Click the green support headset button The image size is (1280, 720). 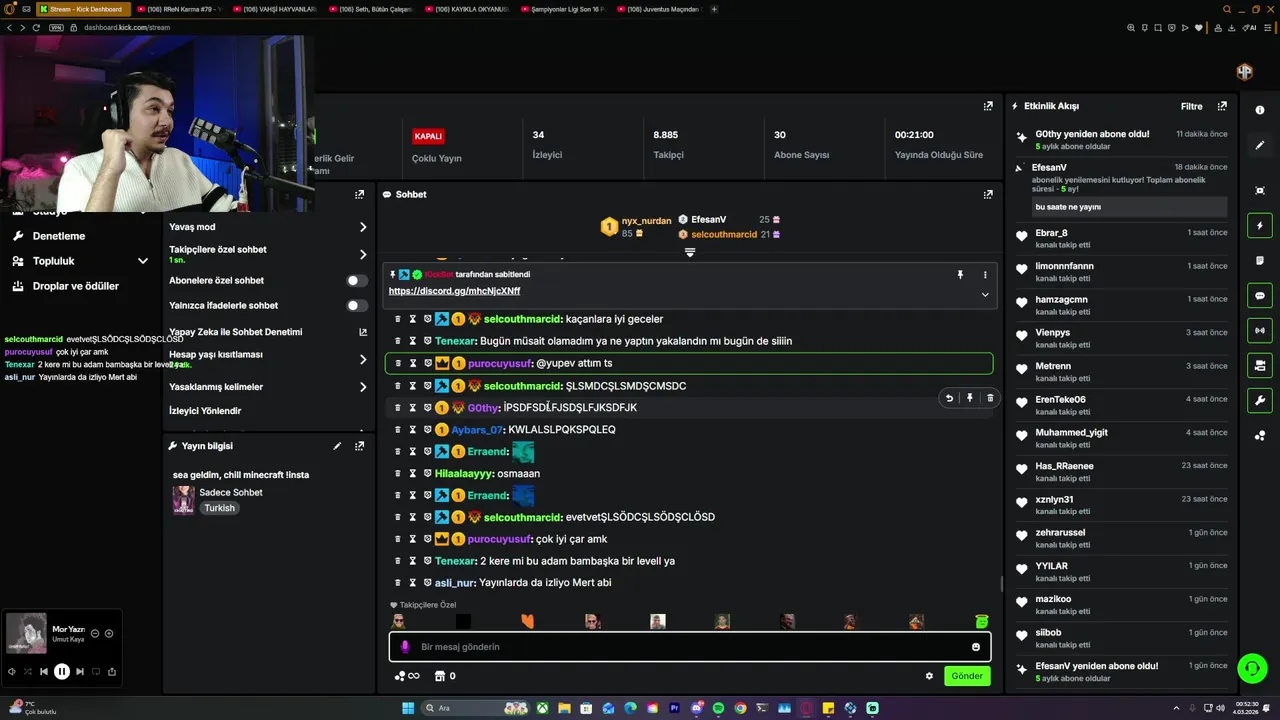pos(1252,667)
